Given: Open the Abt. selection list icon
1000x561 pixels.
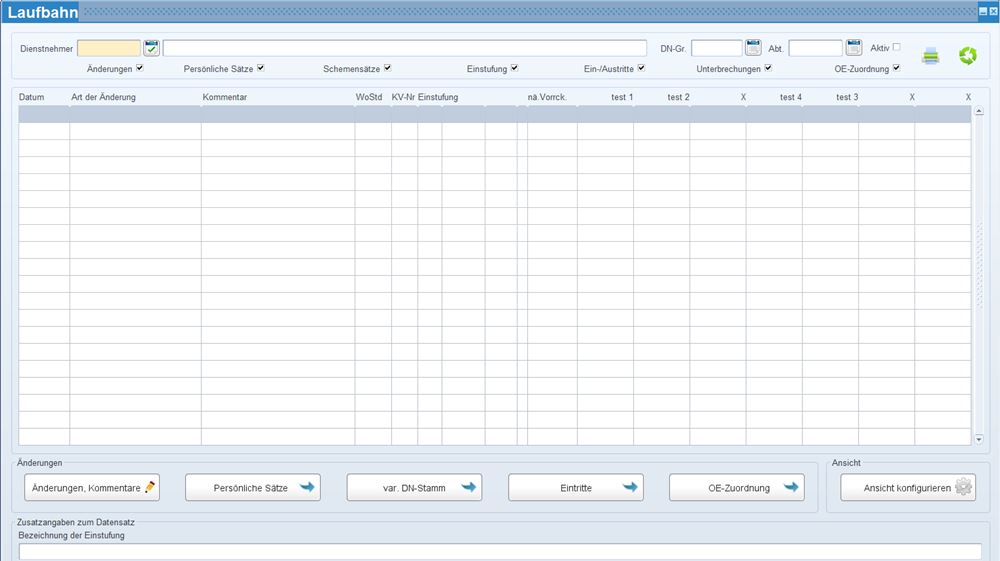Looking at the screenshot, I should click(x=853, y=48).
